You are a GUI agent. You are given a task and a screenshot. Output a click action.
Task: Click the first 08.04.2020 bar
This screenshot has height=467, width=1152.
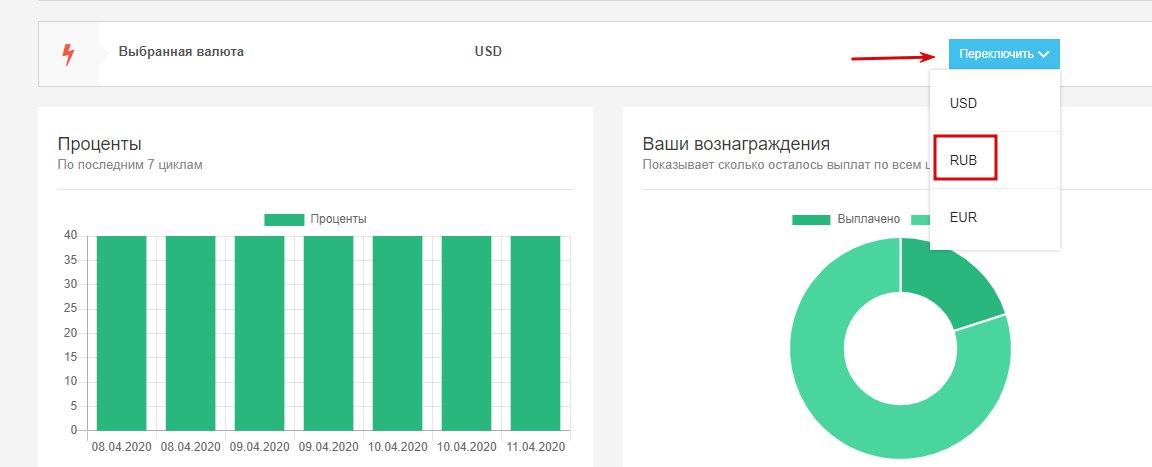coord(121,333)
